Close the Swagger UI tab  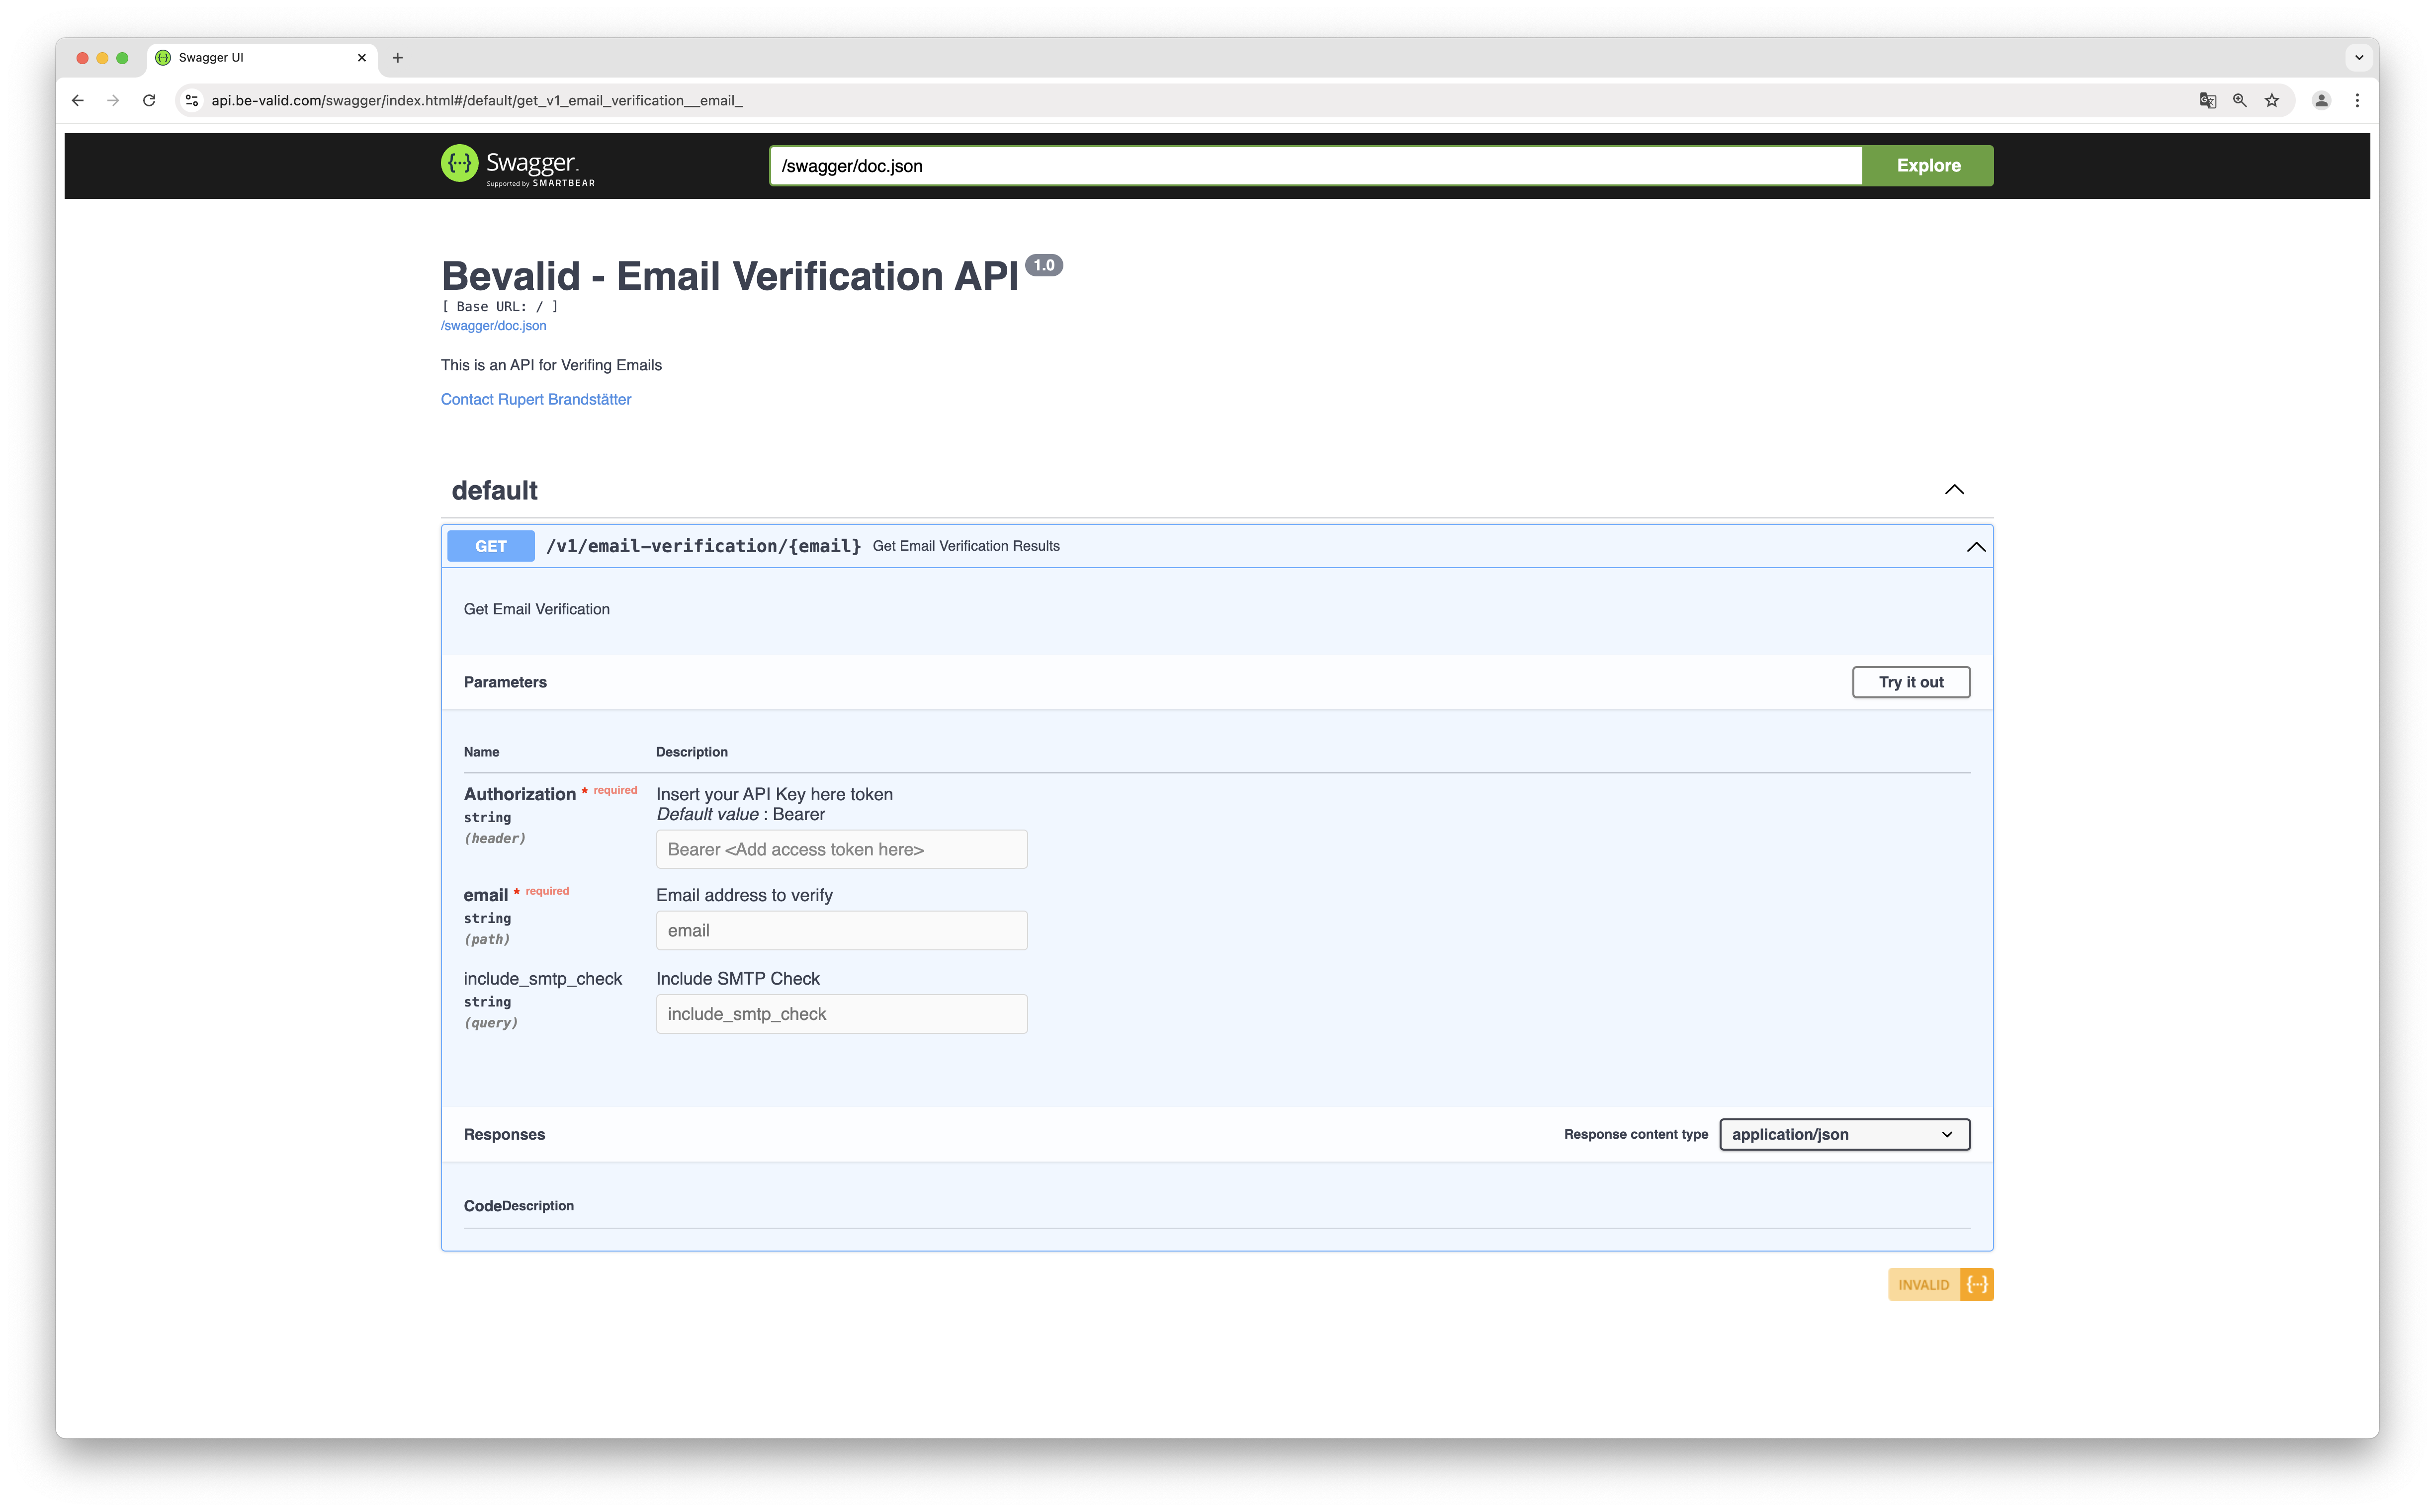[362, 58]
